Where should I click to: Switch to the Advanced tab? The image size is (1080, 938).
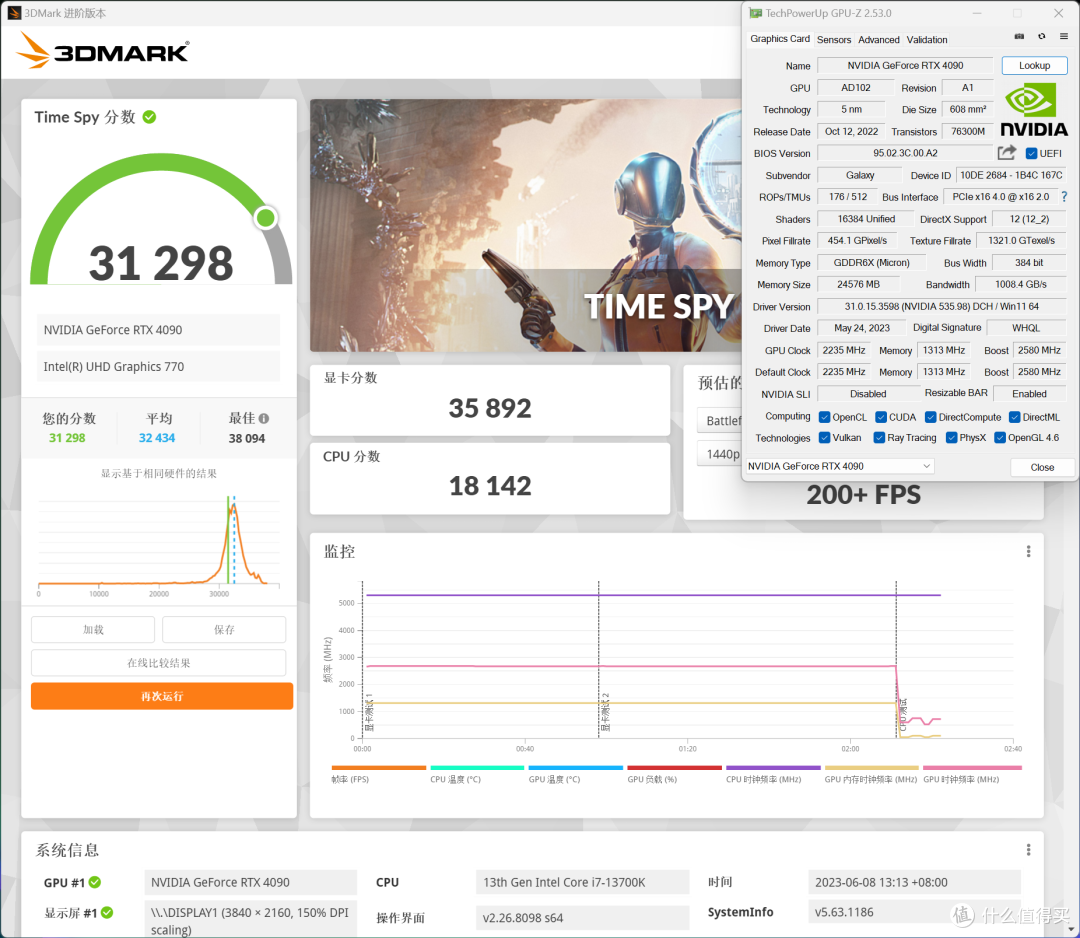pos(878,40)
